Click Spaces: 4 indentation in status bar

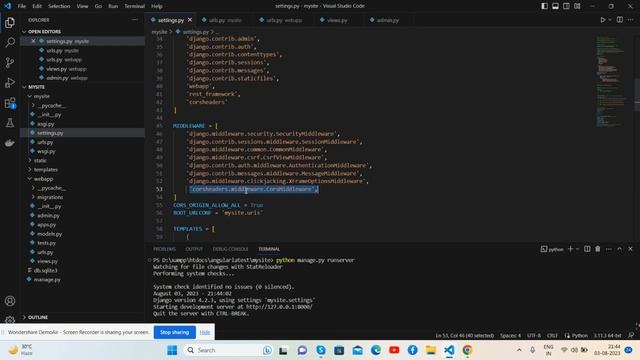510,336
